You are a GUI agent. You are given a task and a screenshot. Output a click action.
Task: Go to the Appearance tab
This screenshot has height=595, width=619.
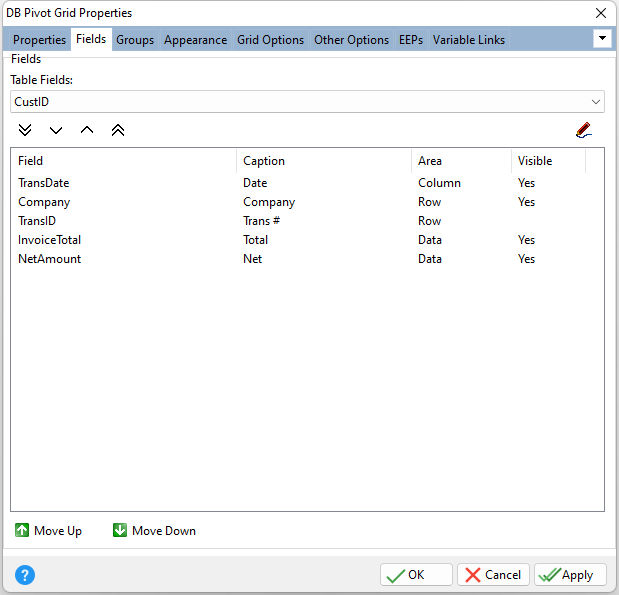[x=195, y=40]
